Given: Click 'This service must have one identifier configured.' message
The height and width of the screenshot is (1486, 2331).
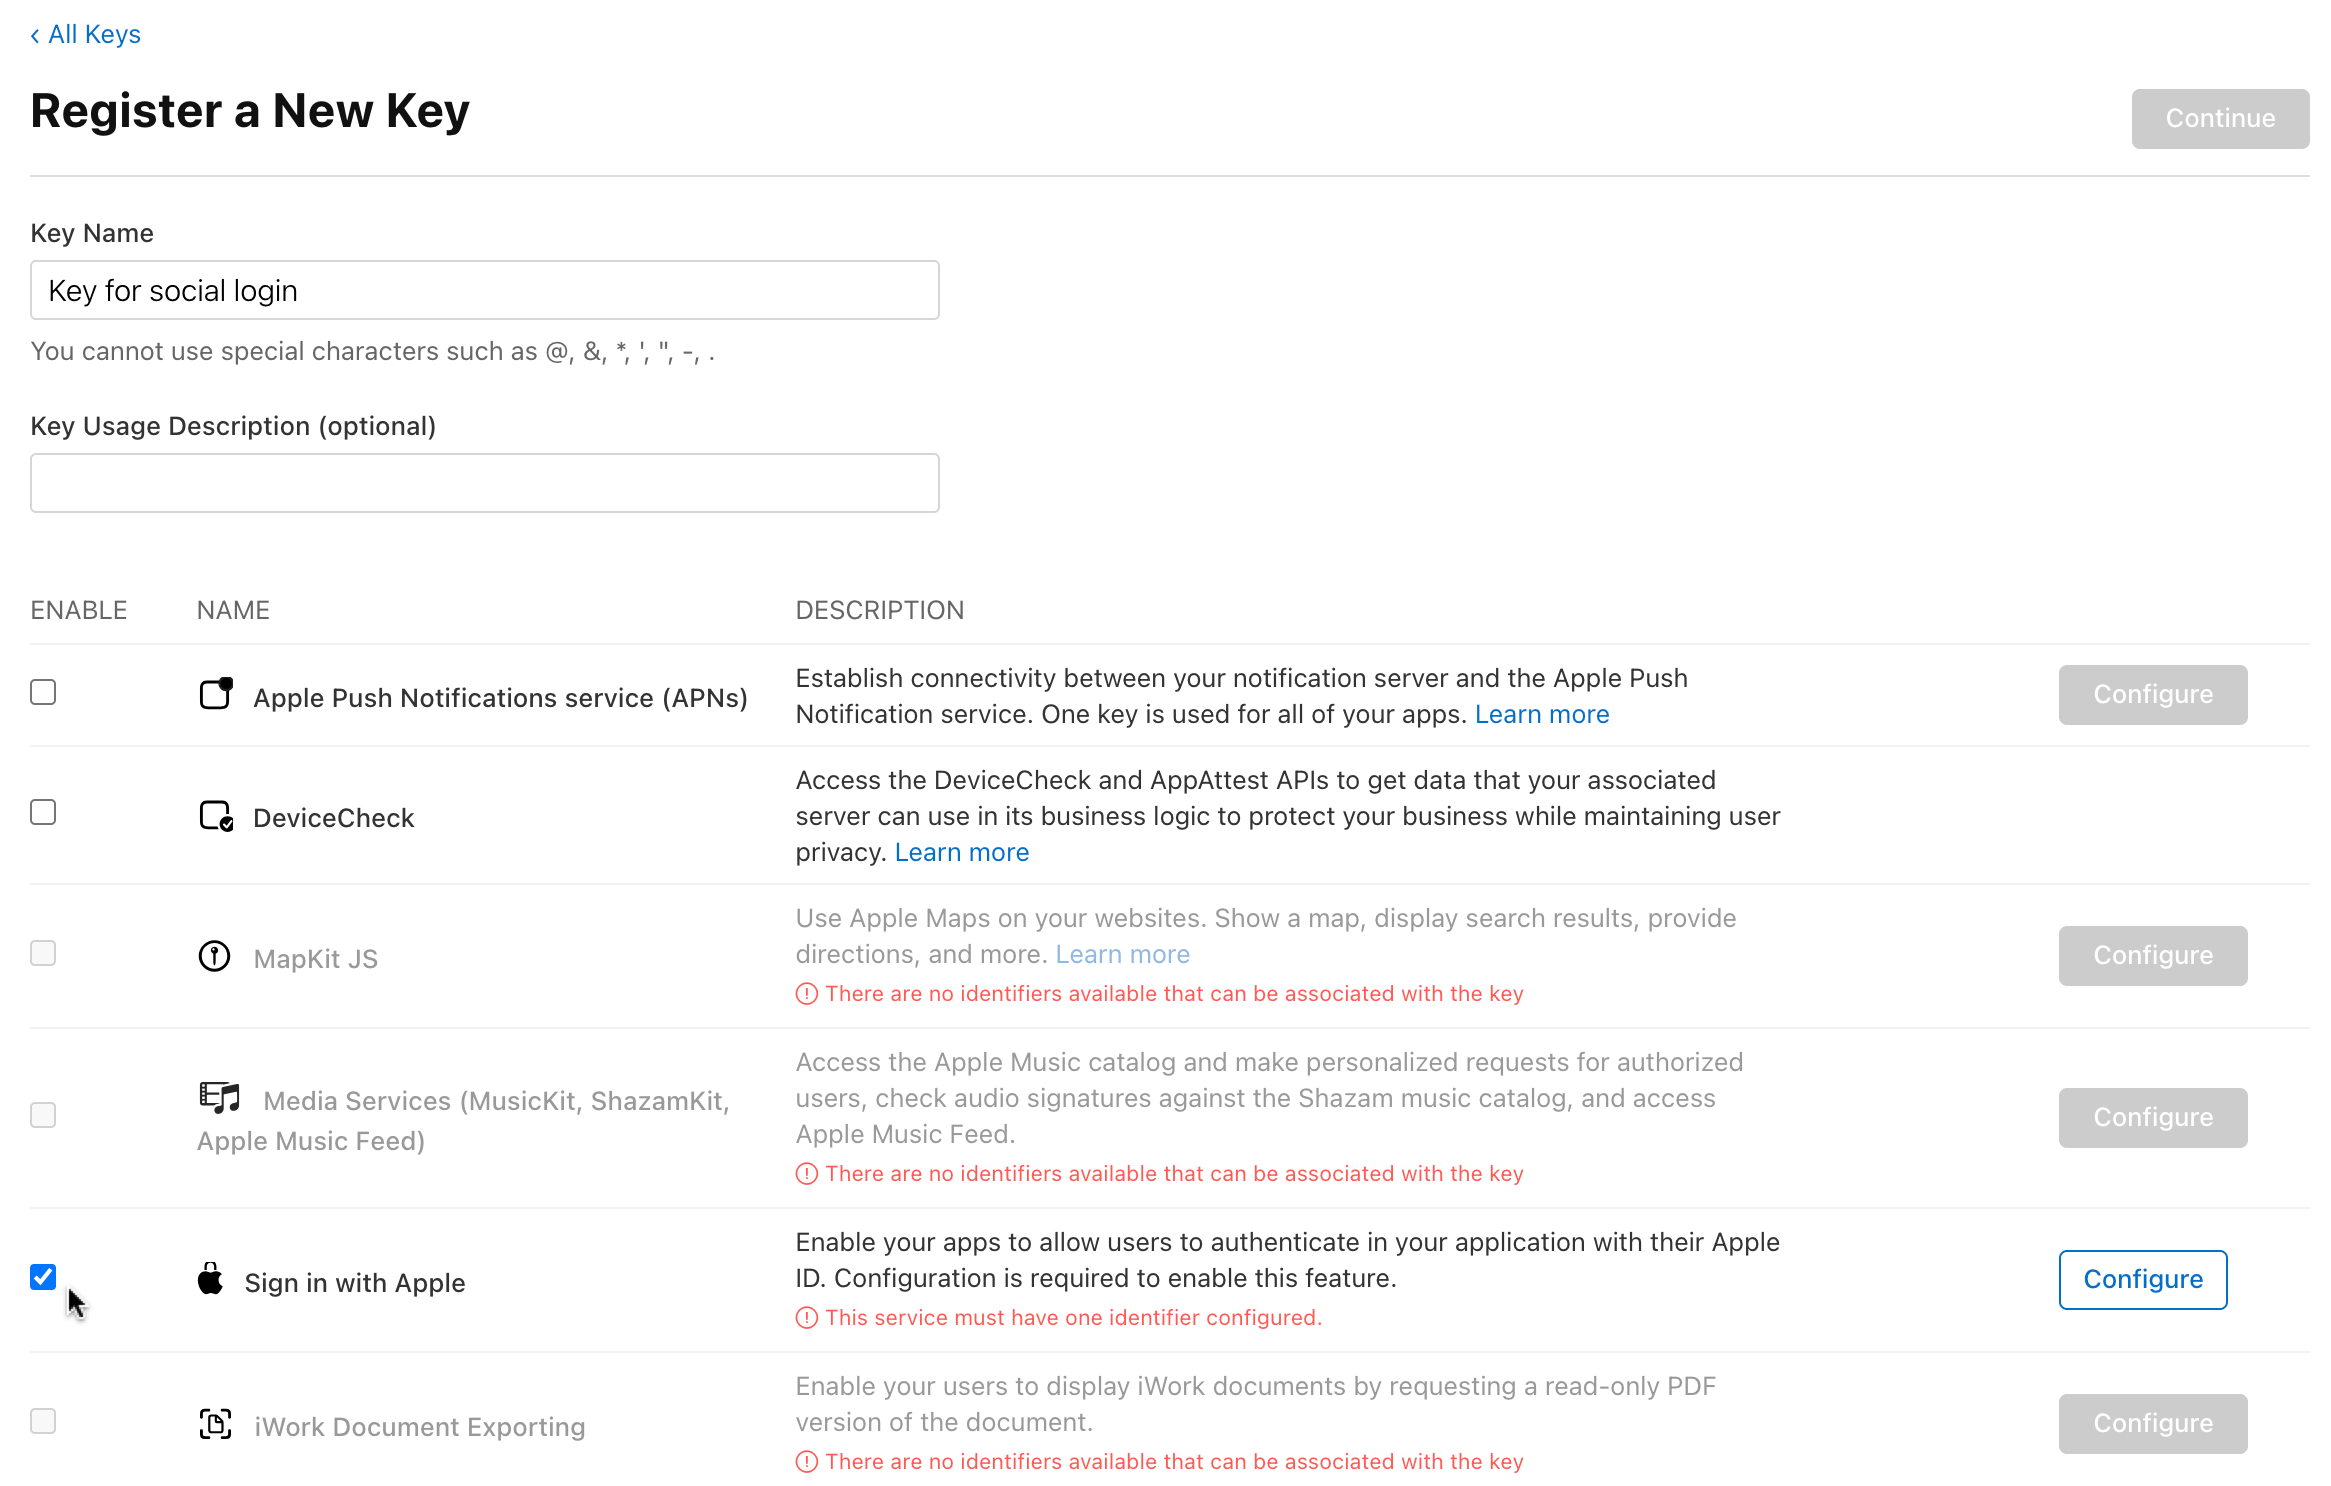Looking at the screenshot, I should pos(1074,1318).
